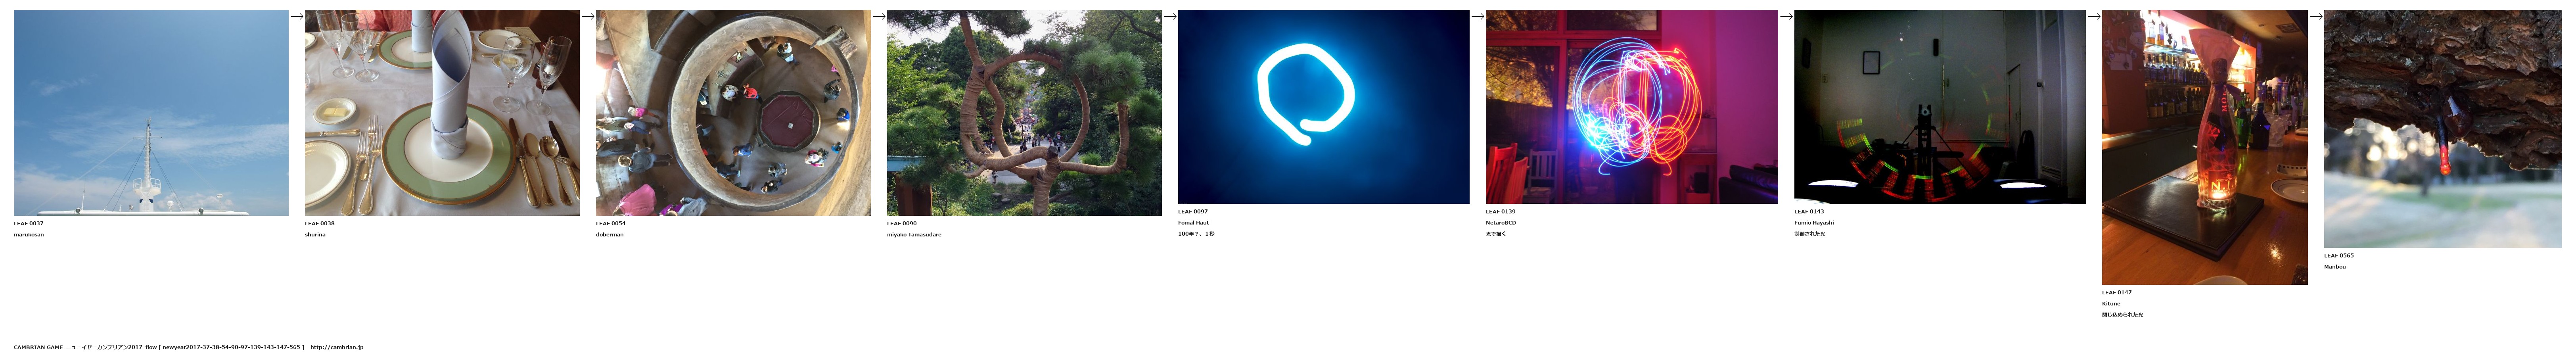The height and width of the screenshot is (357, 2576).
Task: Click the arrow between LEAF 0037 and 0038
Action: click(297, 16)
